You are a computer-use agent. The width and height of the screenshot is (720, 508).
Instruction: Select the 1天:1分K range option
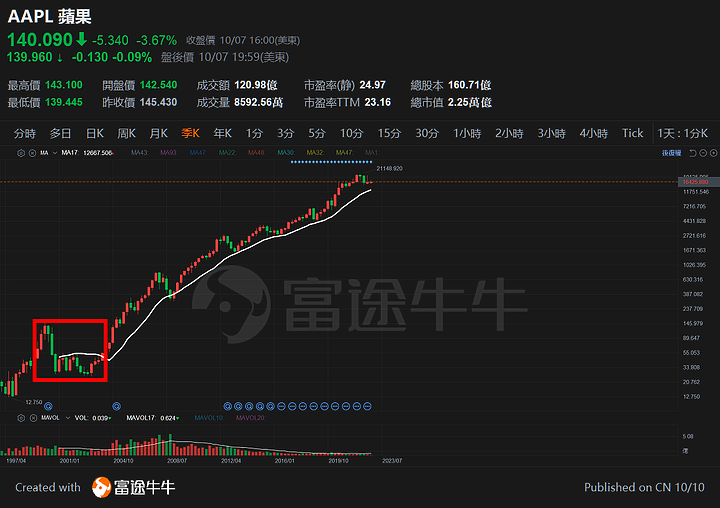682,134
